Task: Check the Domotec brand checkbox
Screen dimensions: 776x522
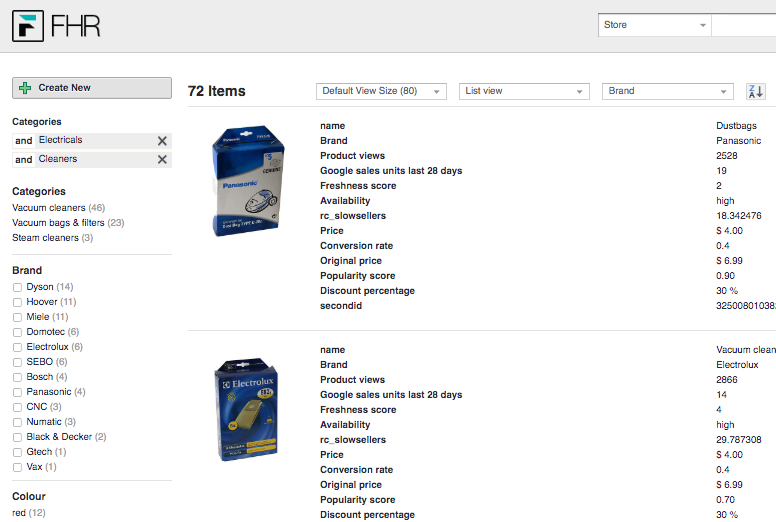Action: (17, 332)
